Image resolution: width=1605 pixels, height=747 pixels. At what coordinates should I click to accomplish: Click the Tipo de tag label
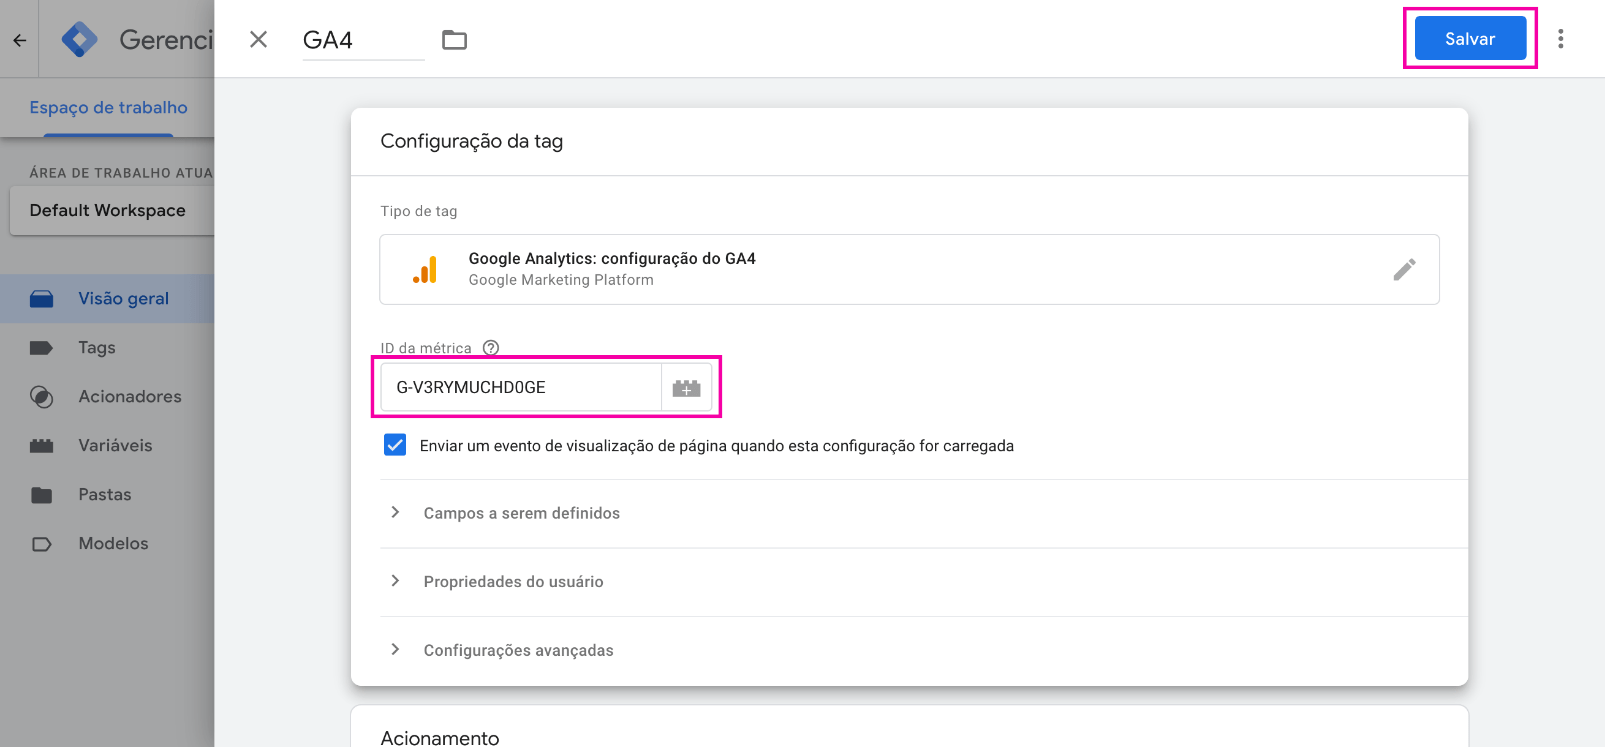tap(419, 211)
